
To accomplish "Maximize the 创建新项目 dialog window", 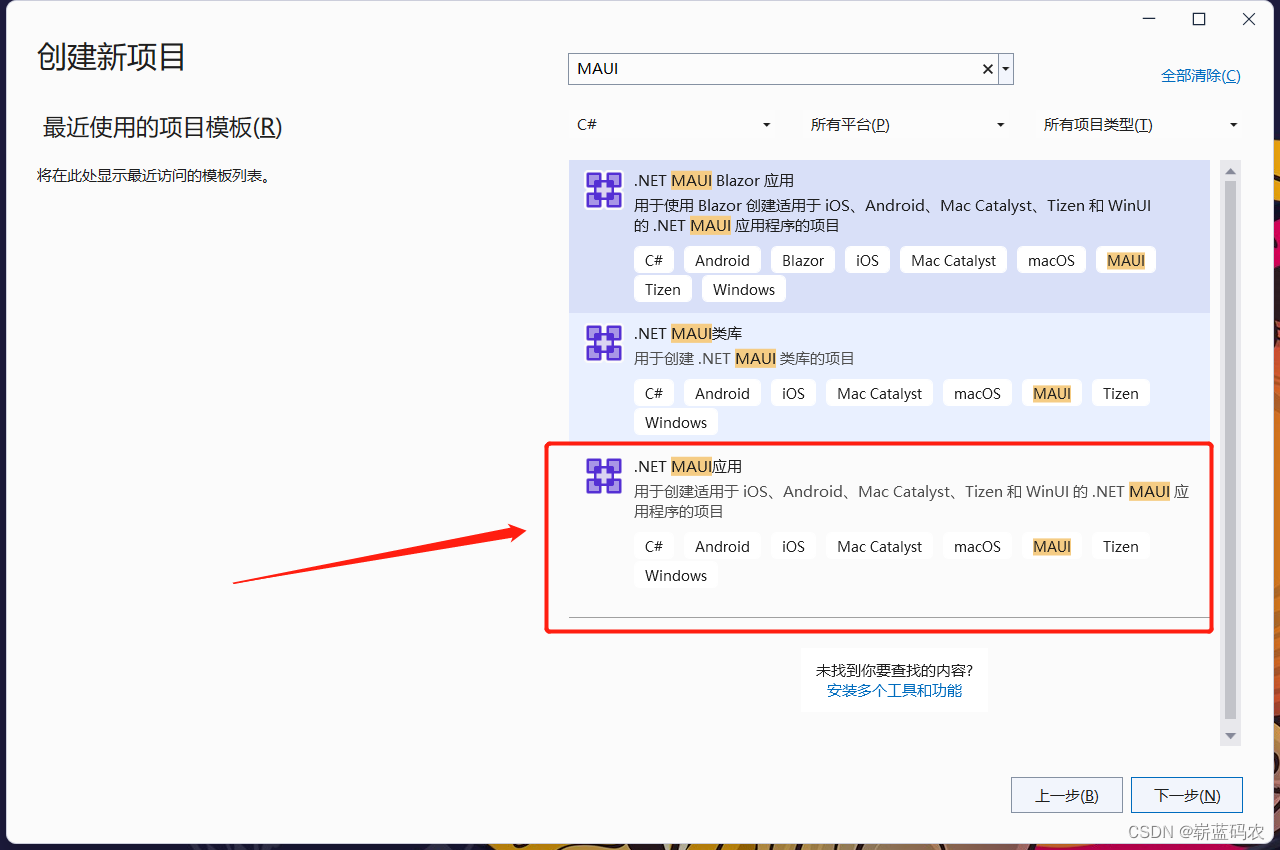I will coord(1199,19).
